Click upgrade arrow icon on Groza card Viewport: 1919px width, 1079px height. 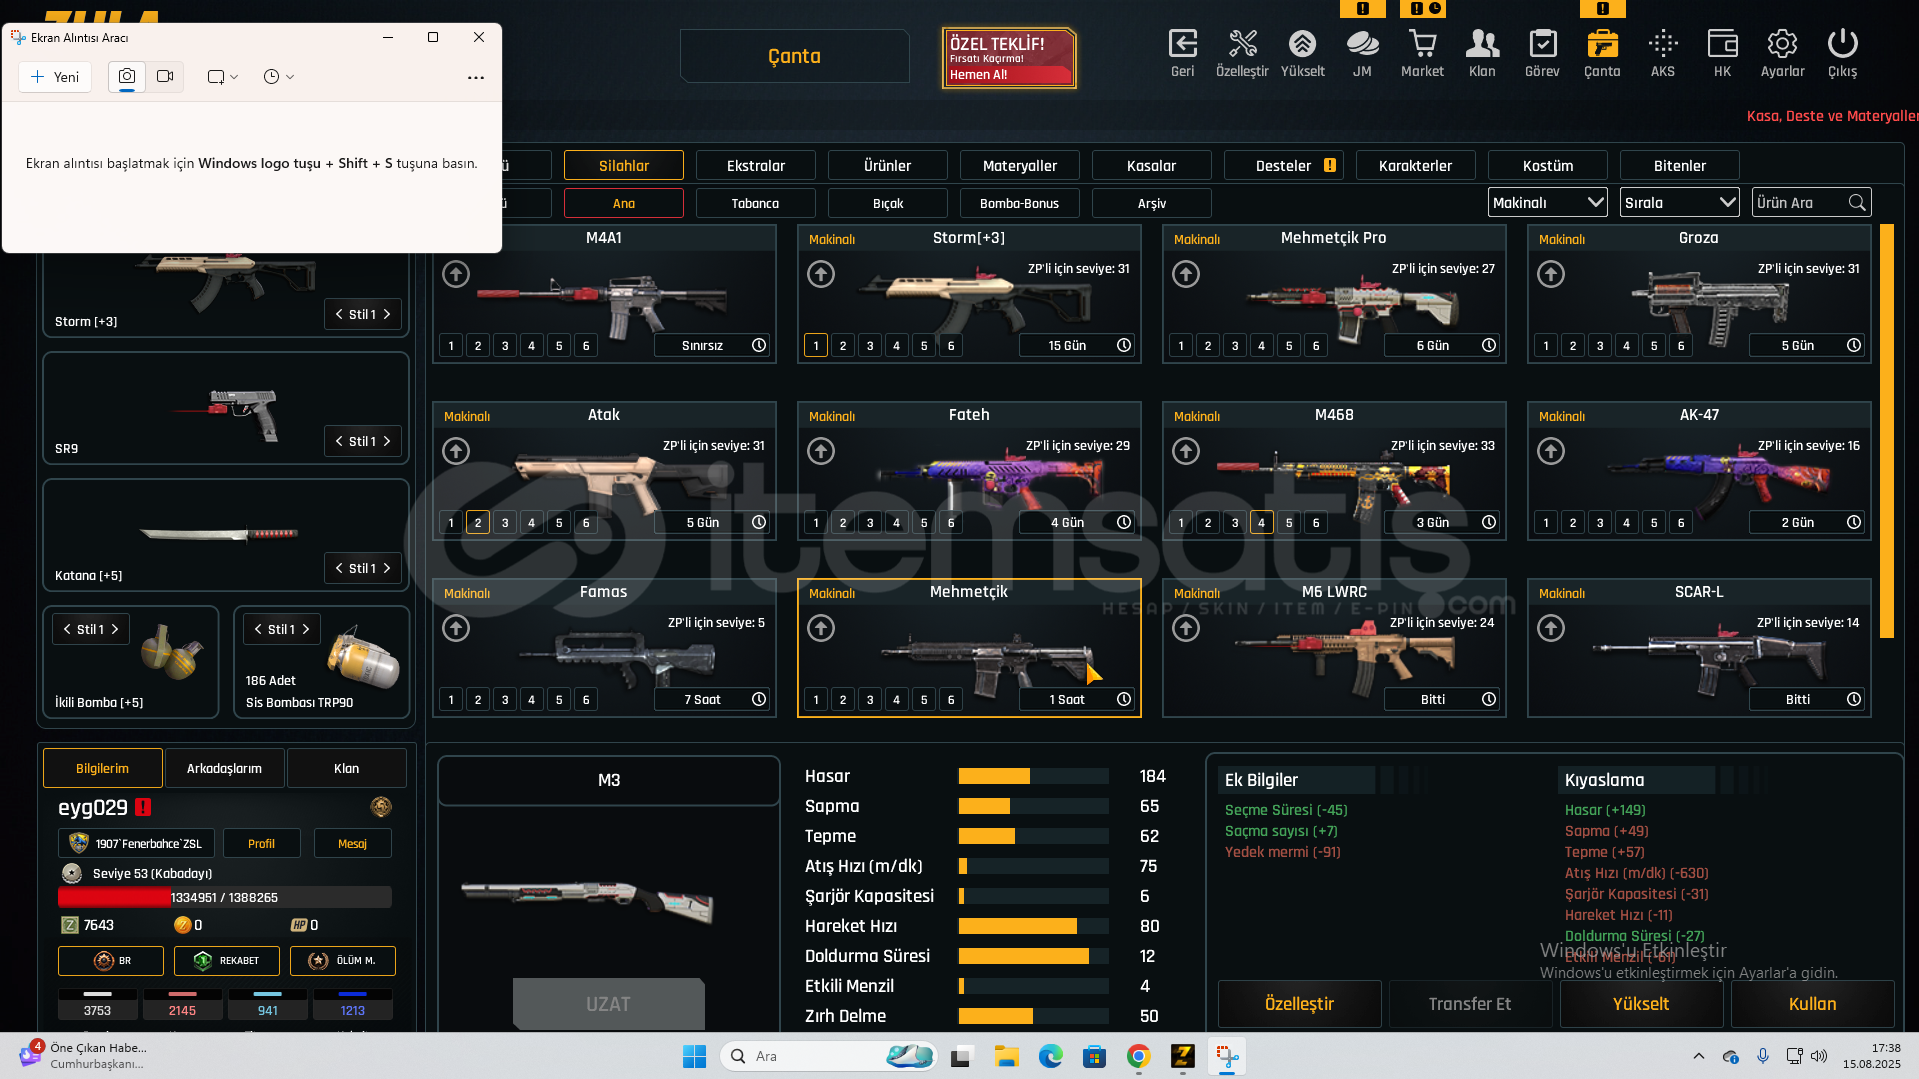[1551, 274]
